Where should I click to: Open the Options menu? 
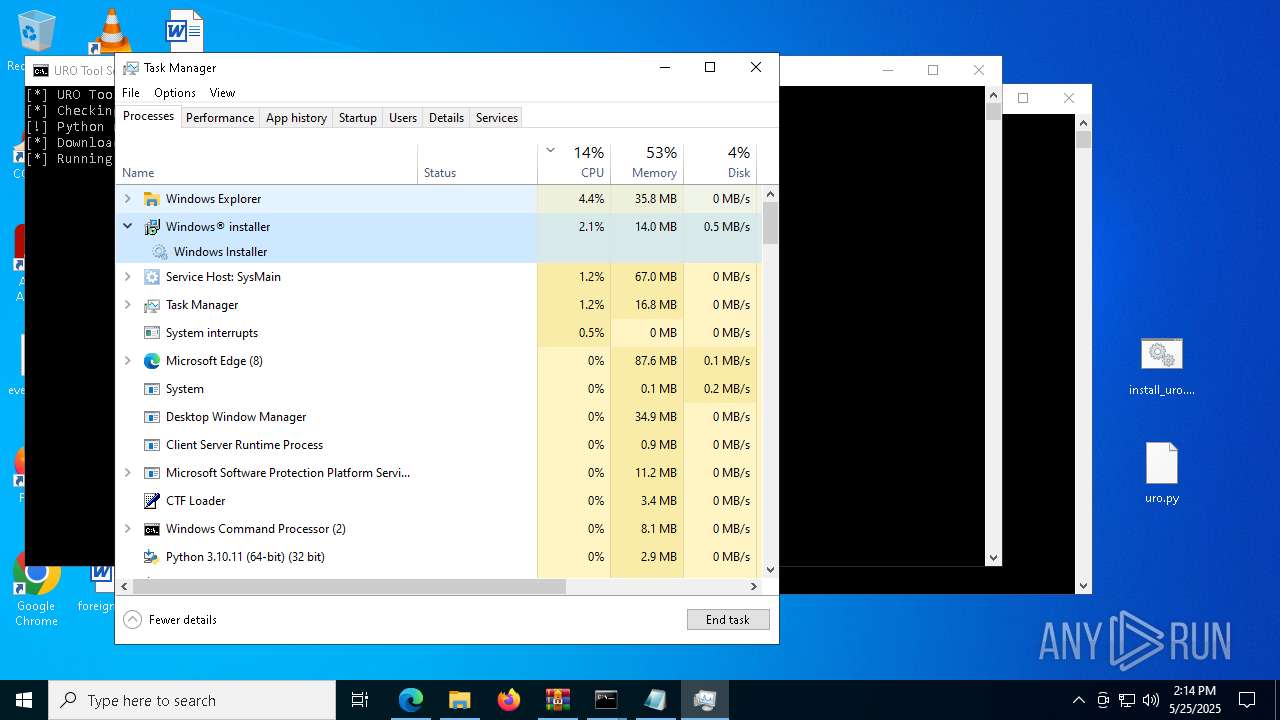tap(175, 93)
